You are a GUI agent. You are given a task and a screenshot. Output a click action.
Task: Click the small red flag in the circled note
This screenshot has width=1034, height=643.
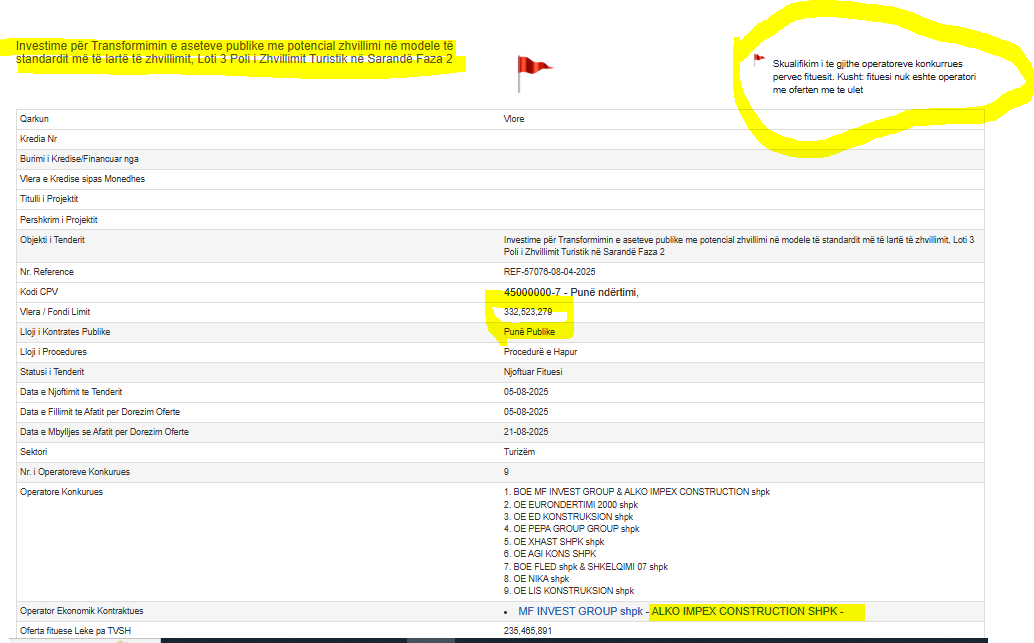click(x=759, y=60)
